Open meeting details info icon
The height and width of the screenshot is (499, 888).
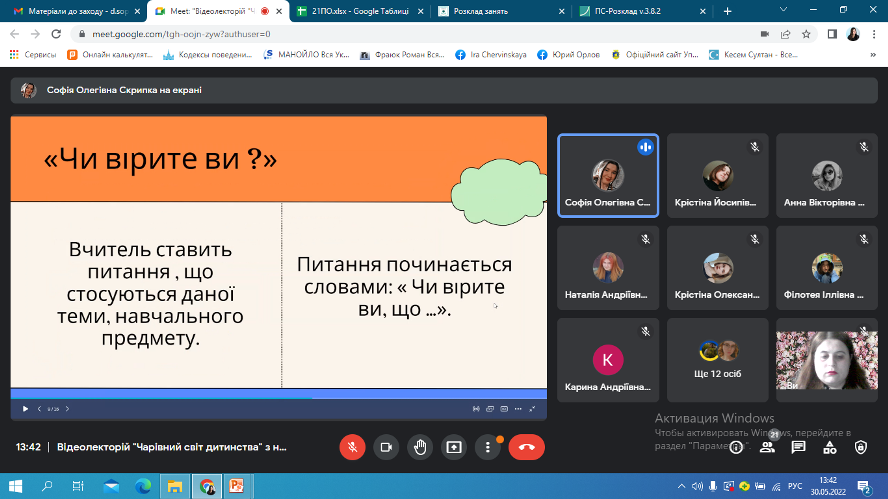pos(736,447)
